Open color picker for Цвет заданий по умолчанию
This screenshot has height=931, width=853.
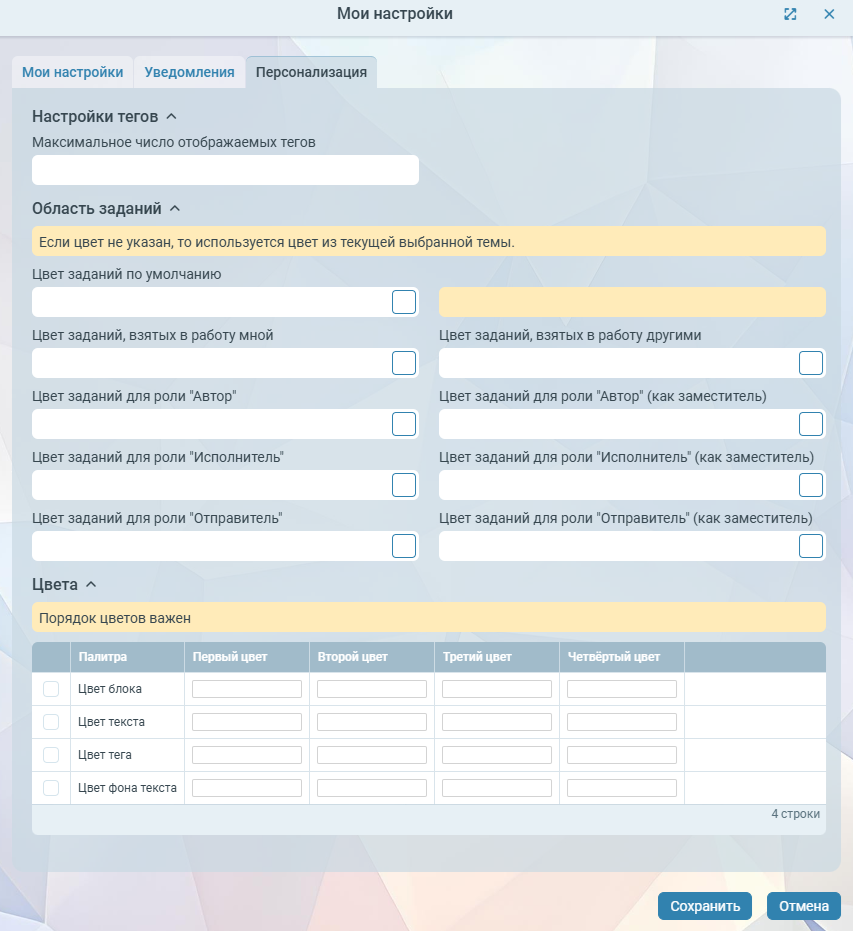[x=404, y=302]
